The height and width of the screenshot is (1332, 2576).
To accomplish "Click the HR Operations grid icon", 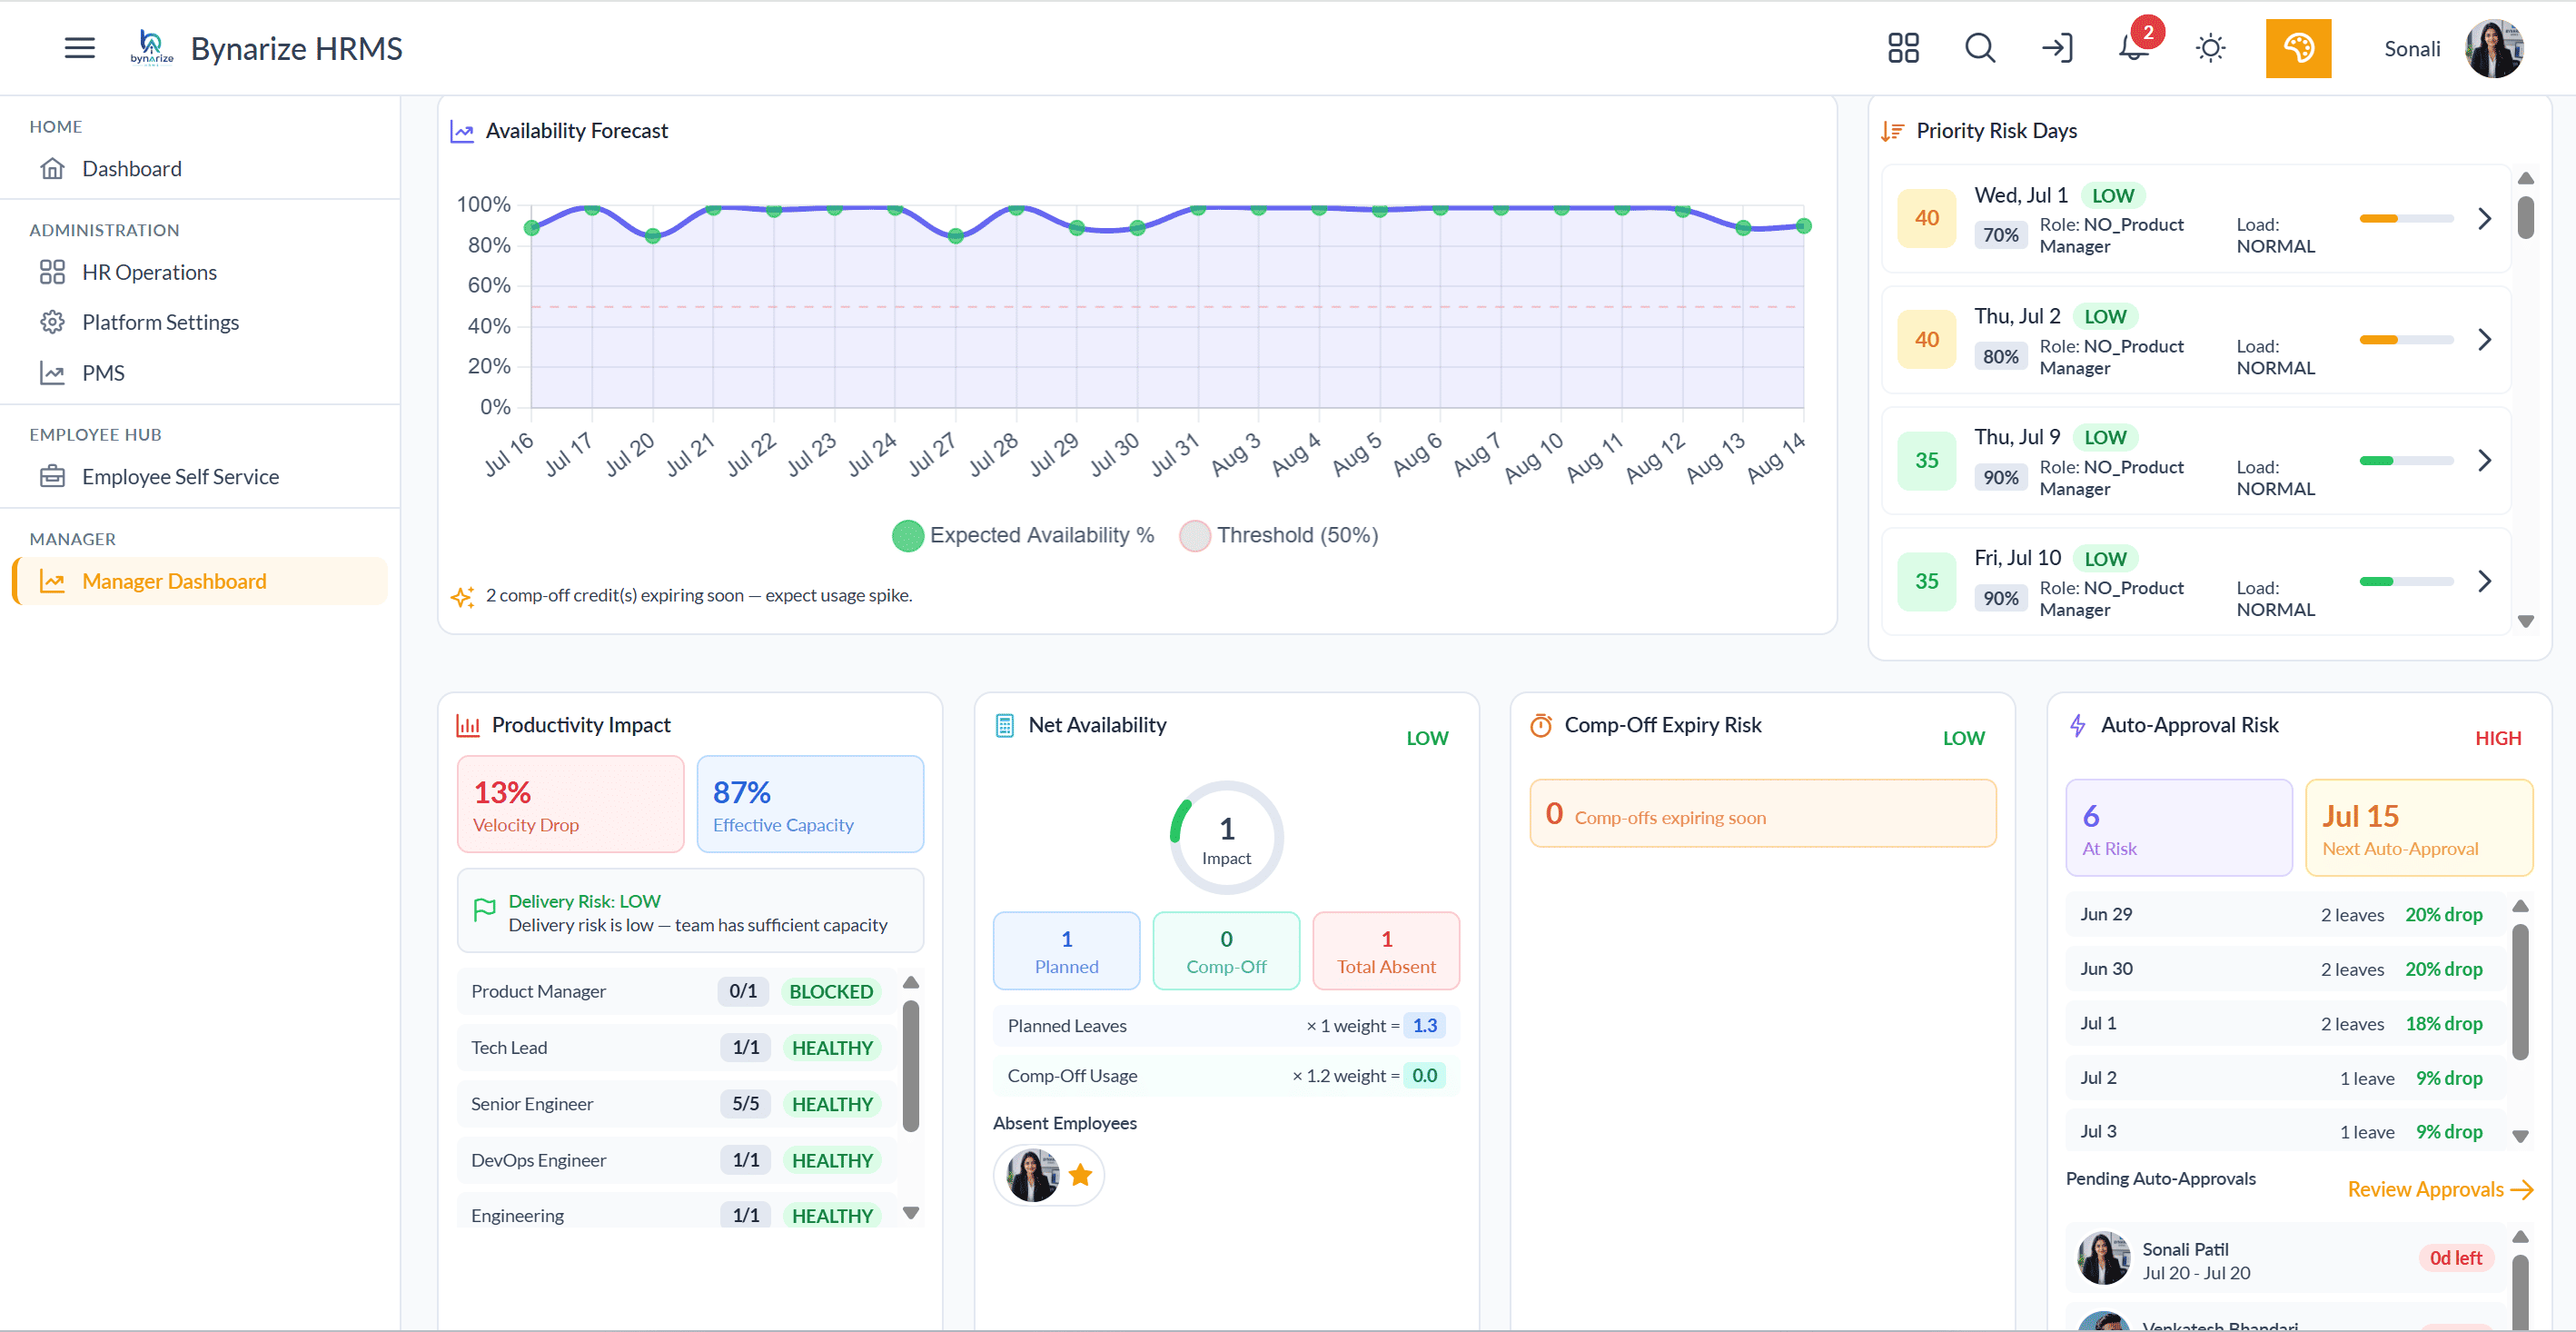I will point(53,272).
